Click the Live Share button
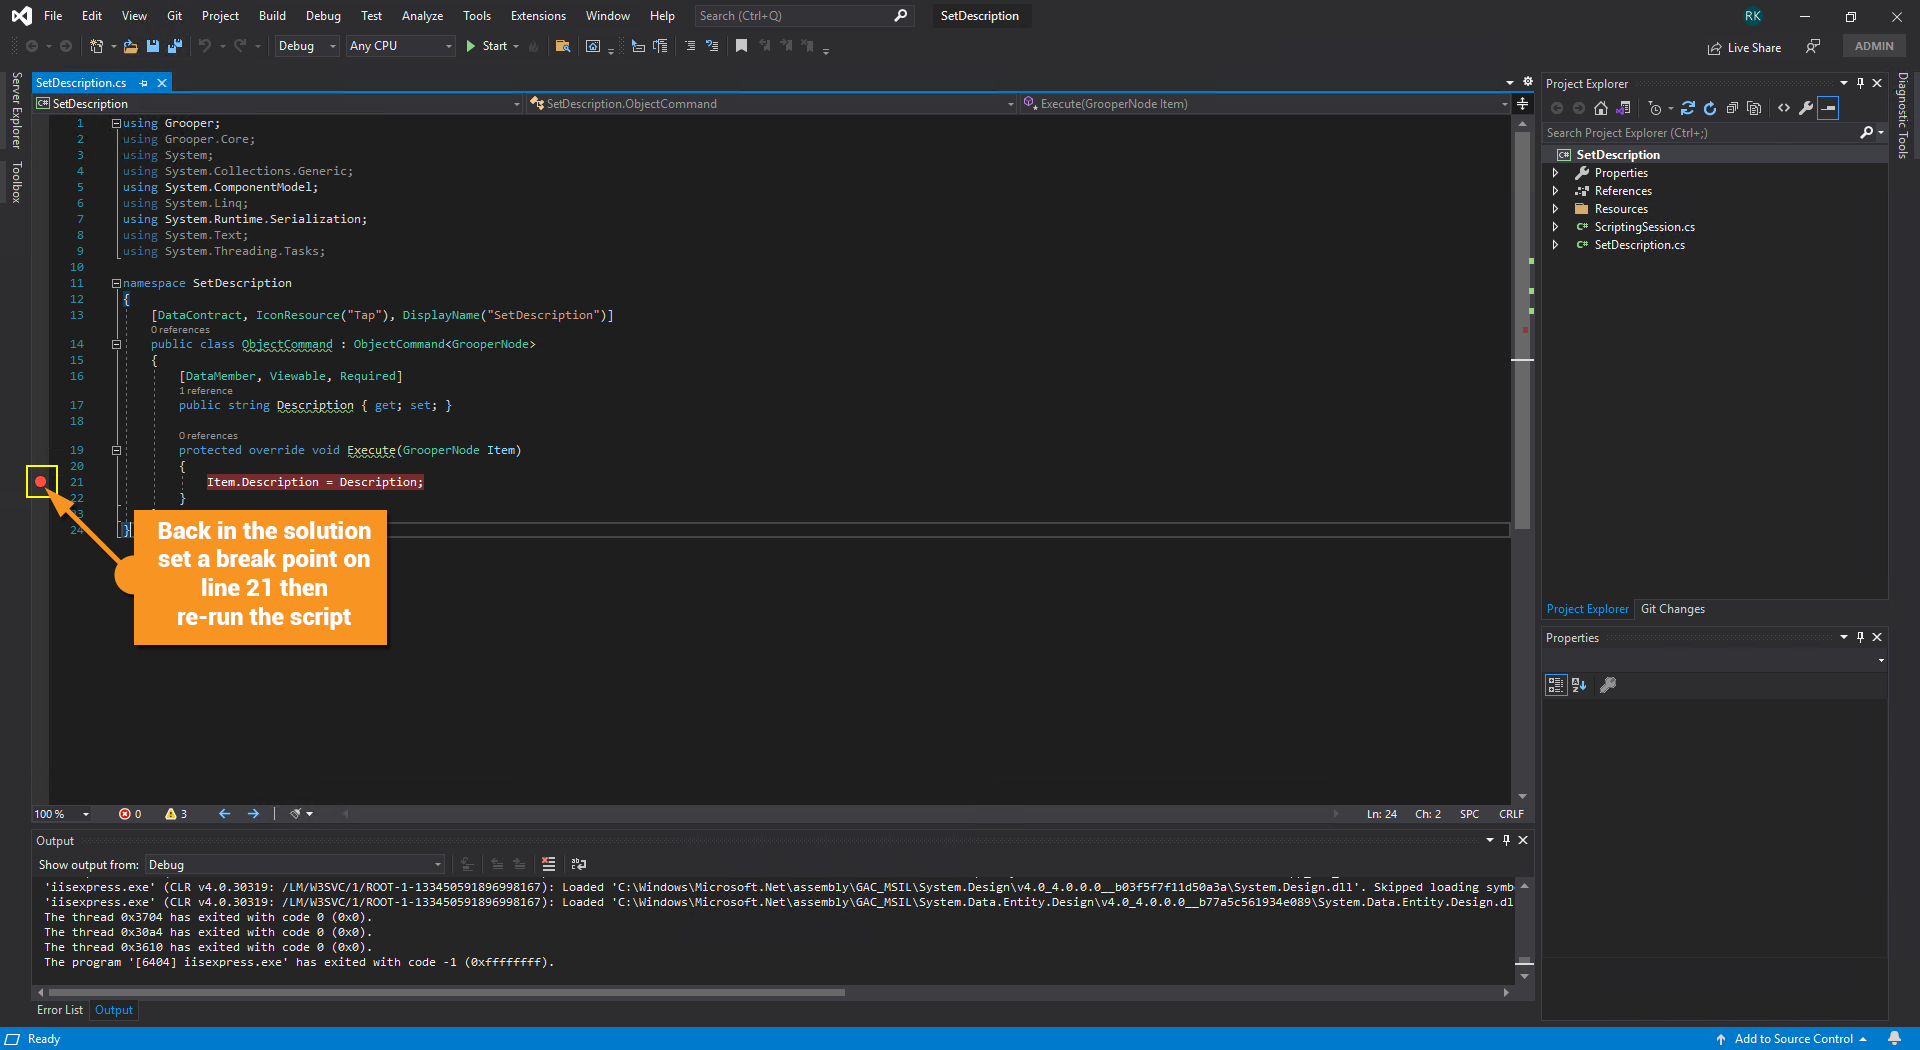The image size is (1920, 1050). (1744, 47)
